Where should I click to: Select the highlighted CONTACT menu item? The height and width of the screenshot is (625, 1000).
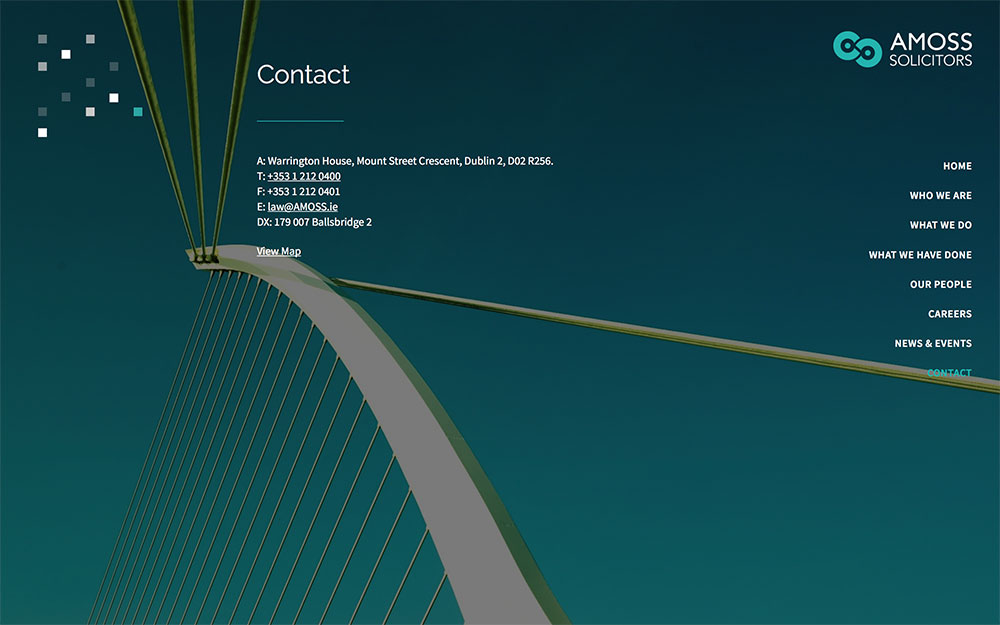pyautogui.click(x=949, y=372)
